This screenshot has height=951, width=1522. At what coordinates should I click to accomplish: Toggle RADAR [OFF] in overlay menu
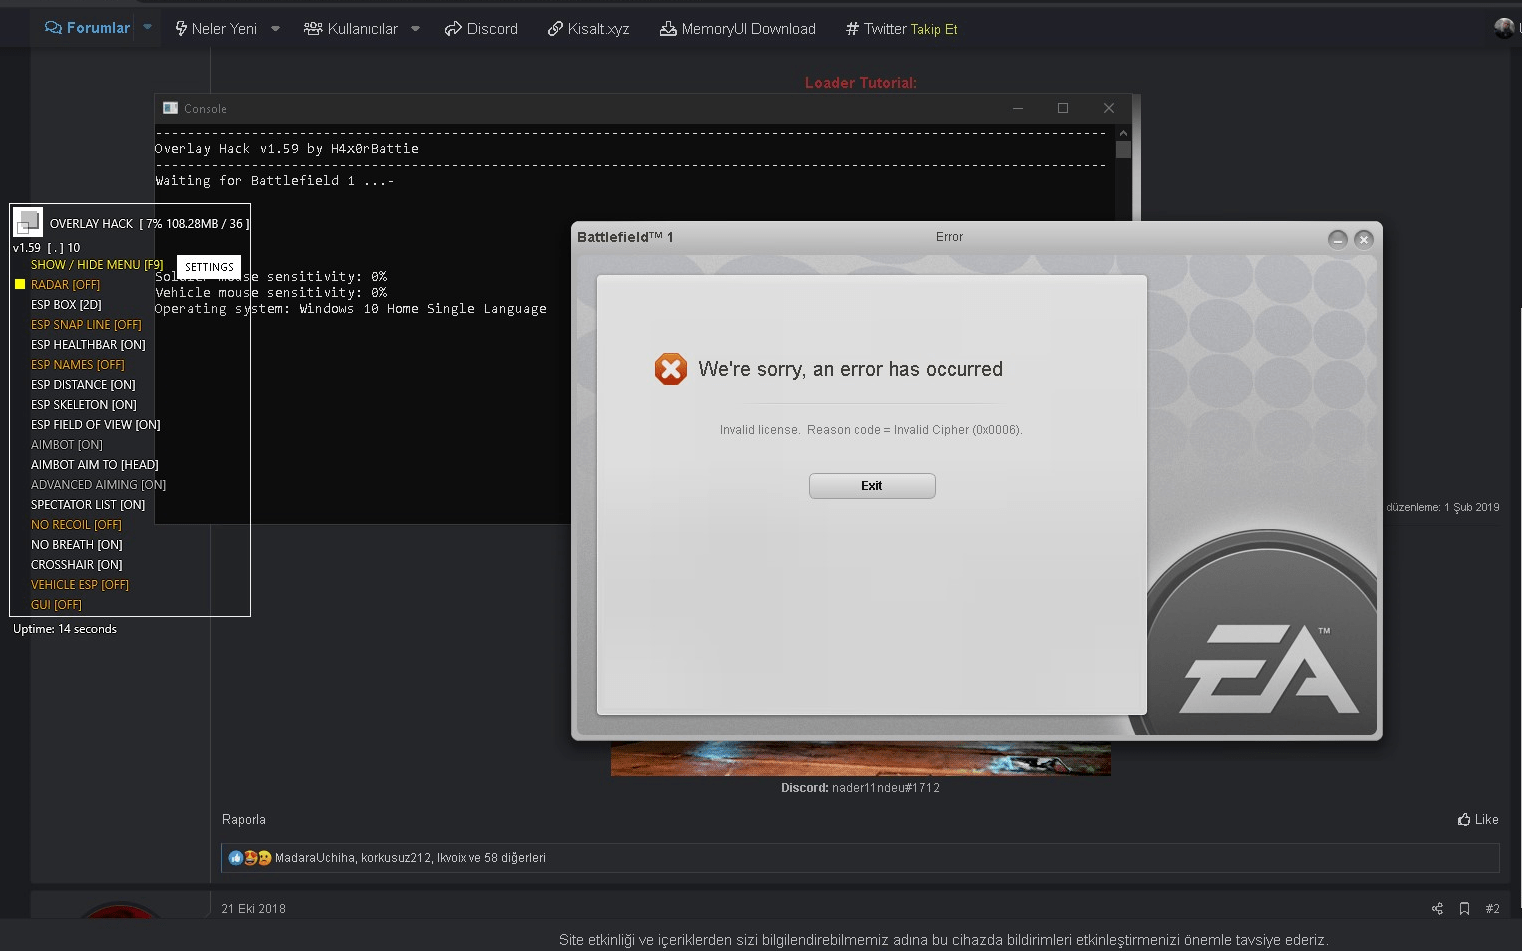tap(66, 285)
